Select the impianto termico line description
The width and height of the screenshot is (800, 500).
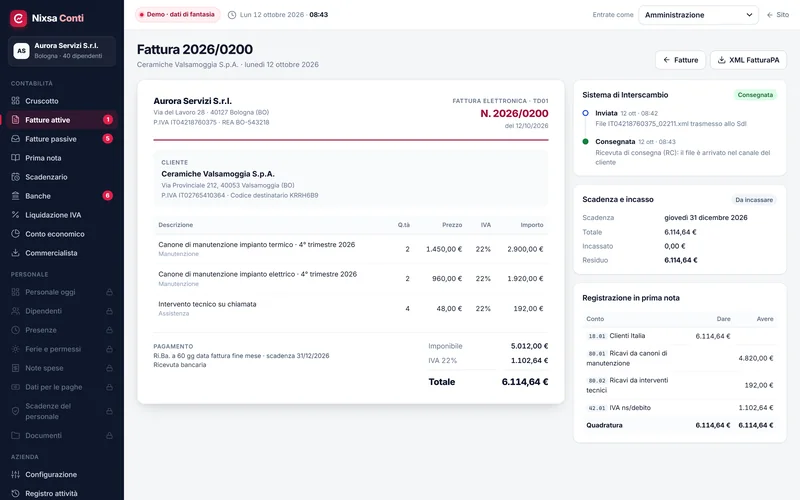click(257, 245)
